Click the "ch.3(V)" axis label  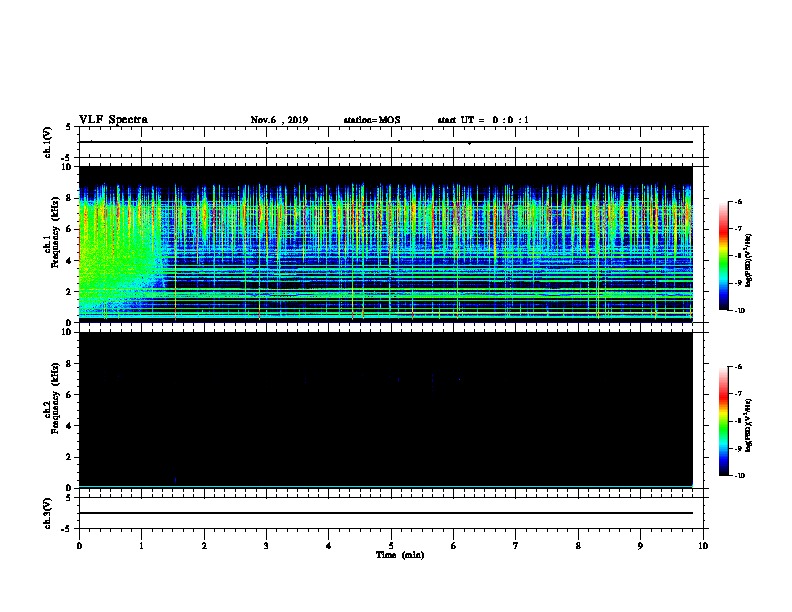47,513
